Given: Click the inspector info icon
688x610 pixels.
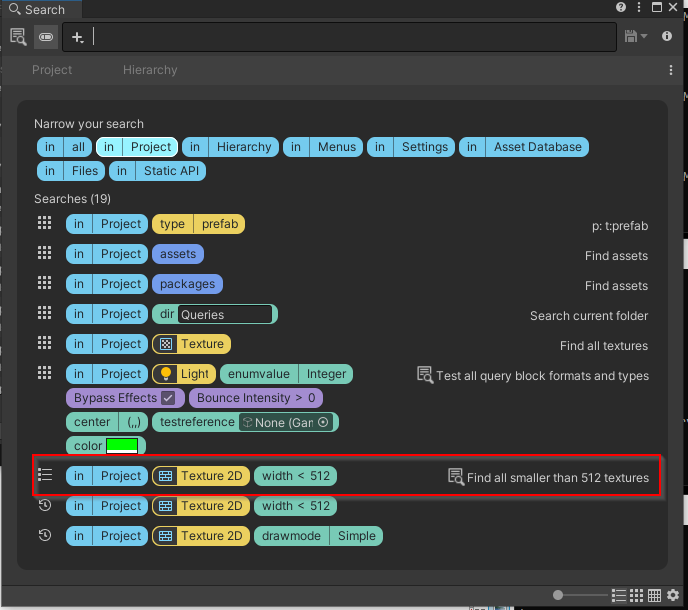Looking at the screenshot, I should tap(666, 37).
